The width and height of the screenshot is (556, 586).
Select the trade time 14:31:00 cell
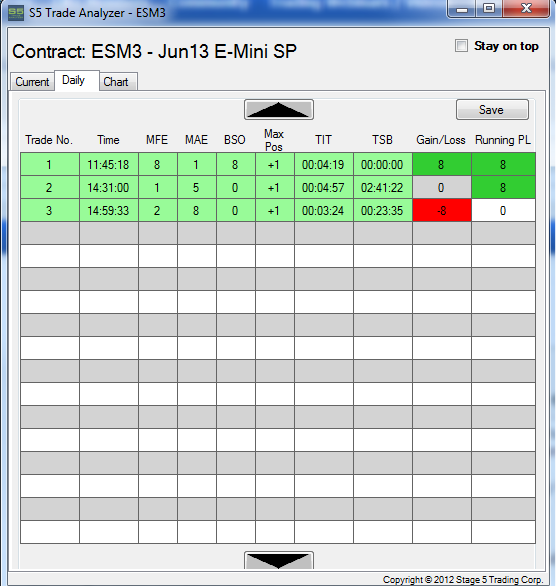tap(109, 187)
